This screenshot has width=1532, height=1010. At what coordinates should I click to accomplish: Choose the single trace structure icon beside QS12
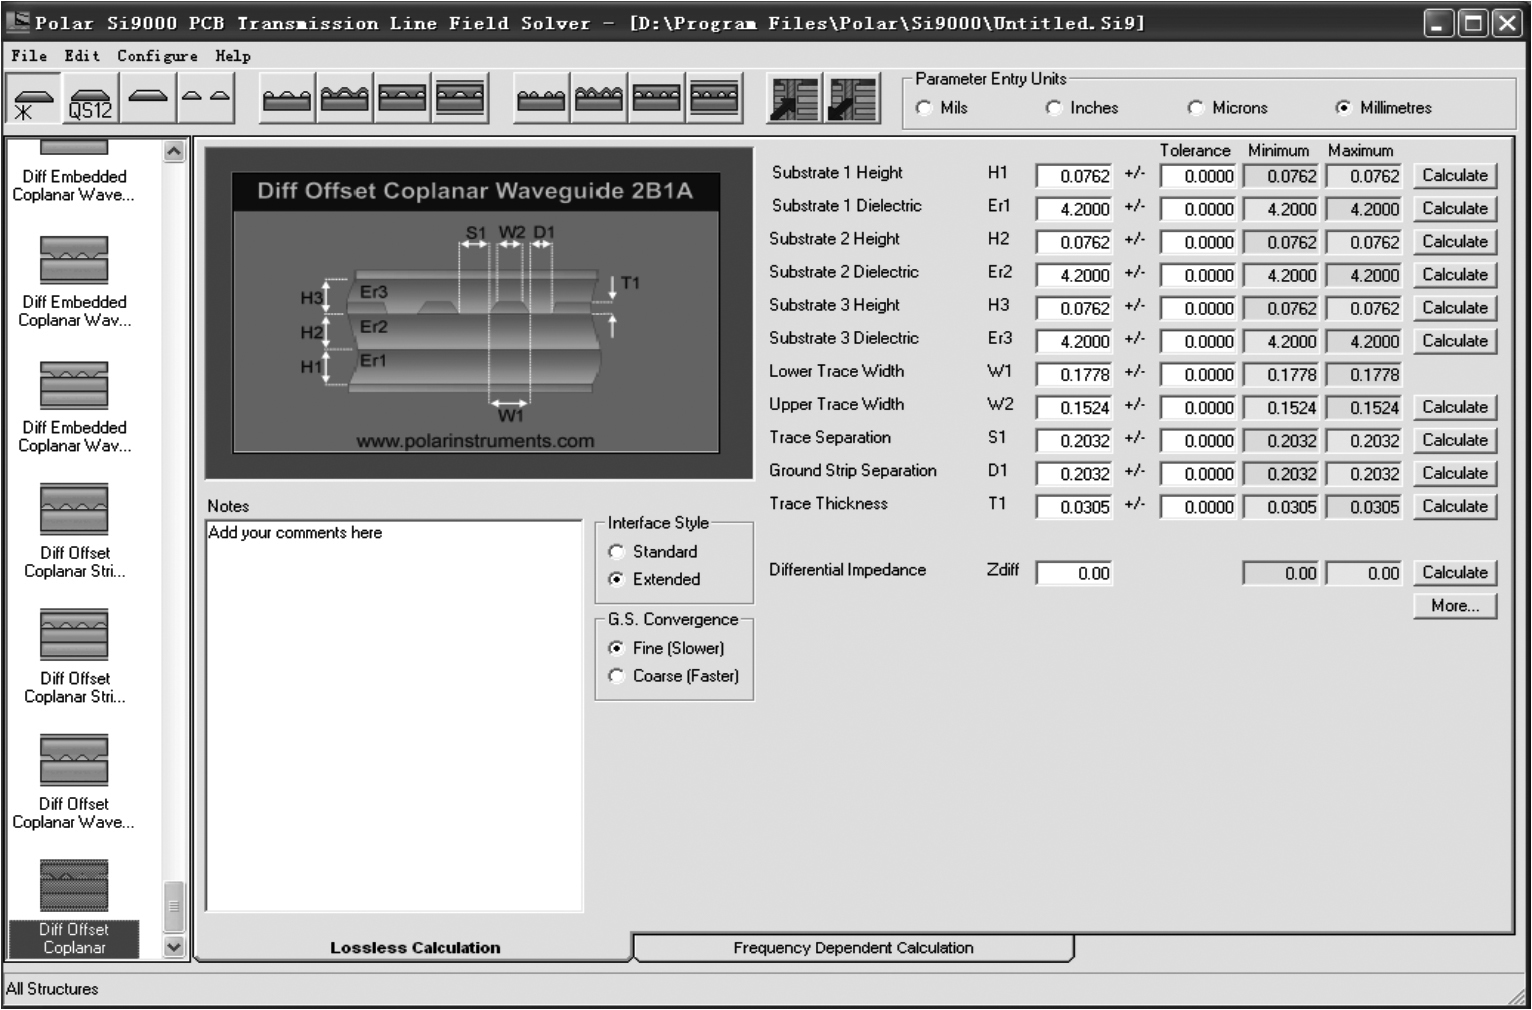(149, 99)
